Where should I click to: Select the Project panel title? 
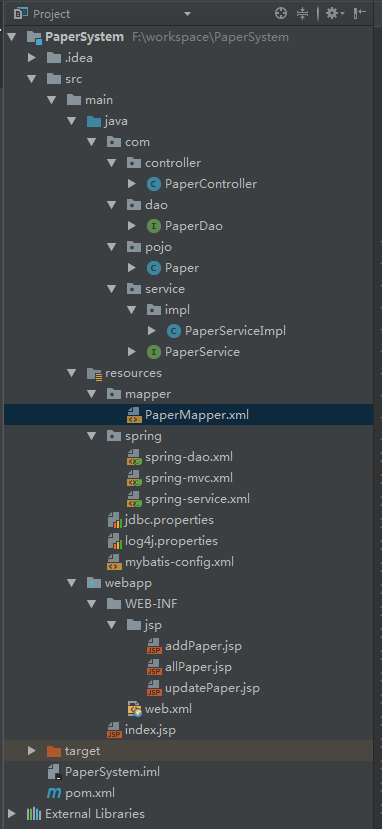pos(52,14)
